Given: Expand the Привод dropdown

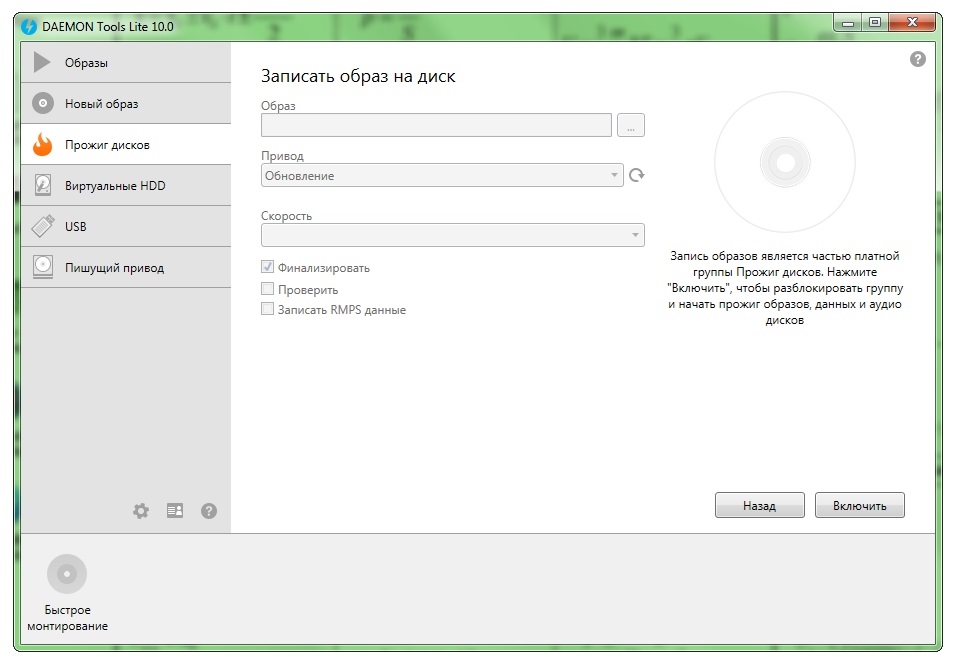Looking at the screenshot, I should [x=441, y=176].
